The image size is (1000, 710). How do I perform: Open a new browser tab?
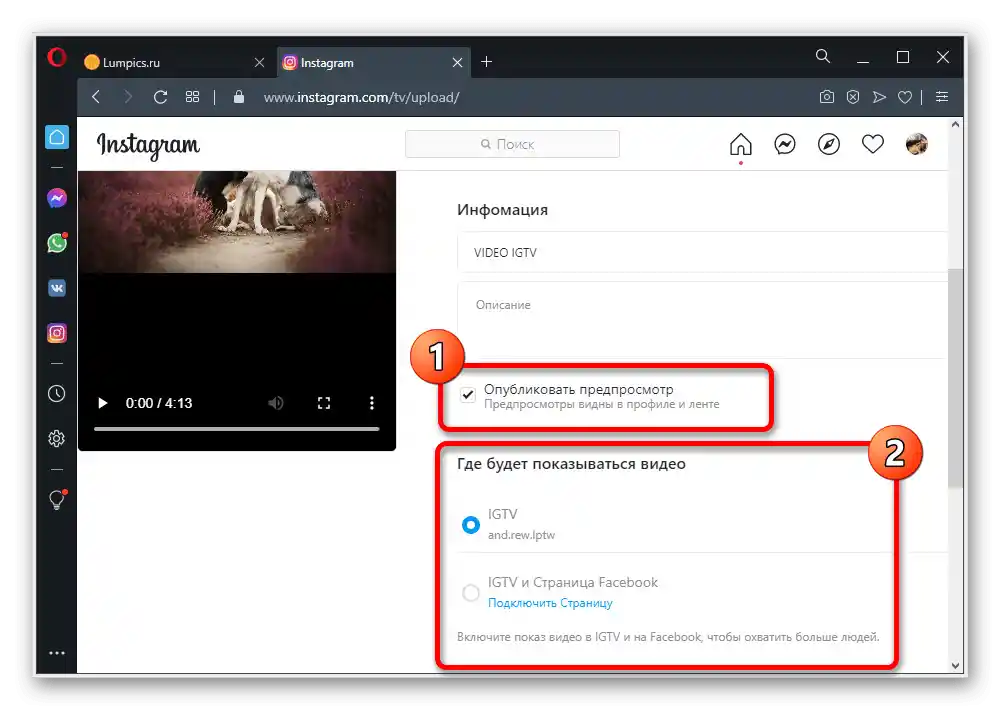pyautogui.click(x=487, y=62)
